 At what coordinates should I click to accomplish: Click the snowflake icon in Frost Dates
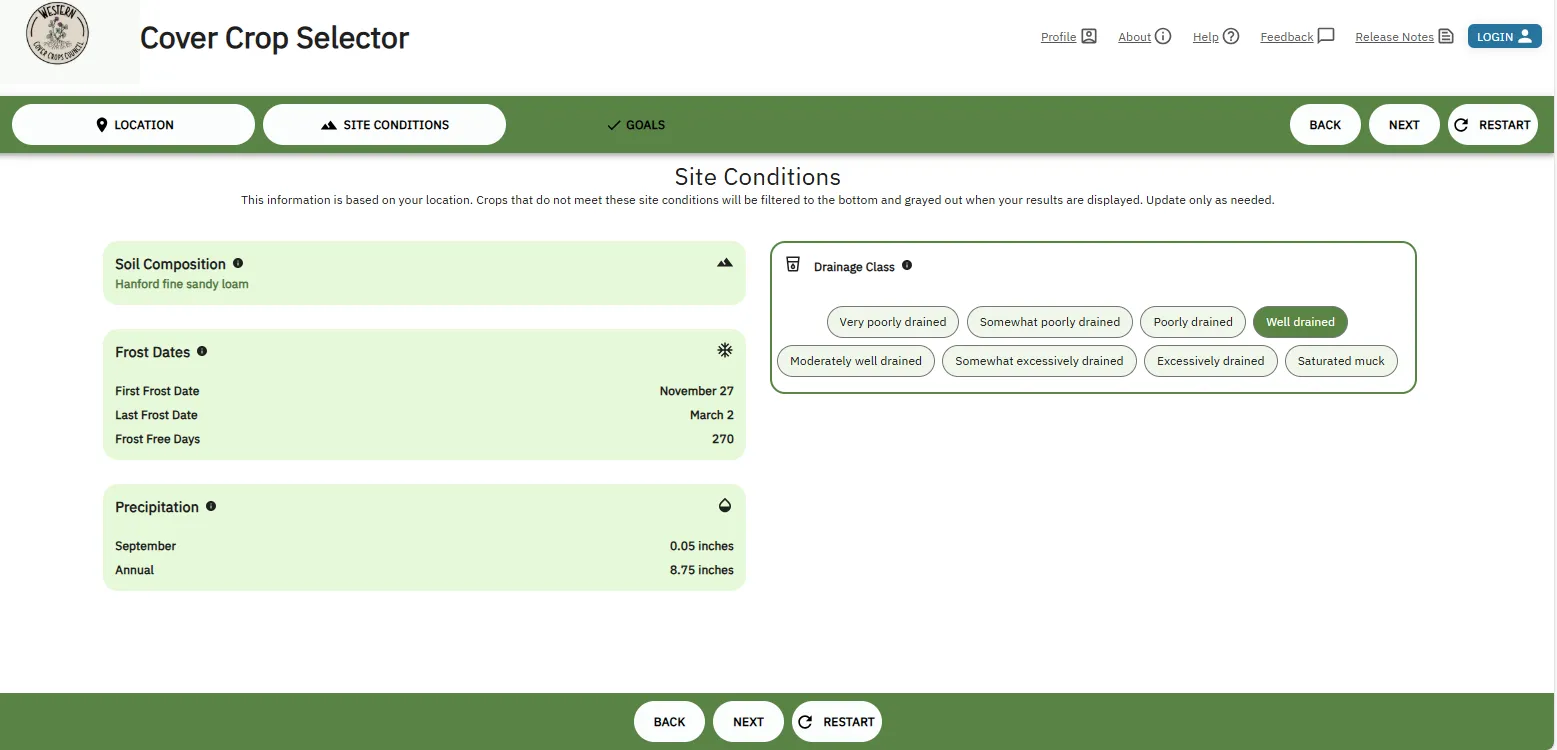(724, 350)
